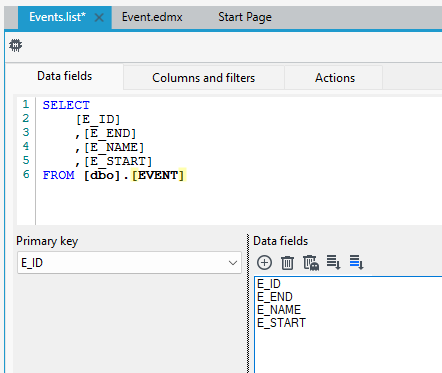Add a new data field with plus icon
442x373 pixels.
pos(264,263)
